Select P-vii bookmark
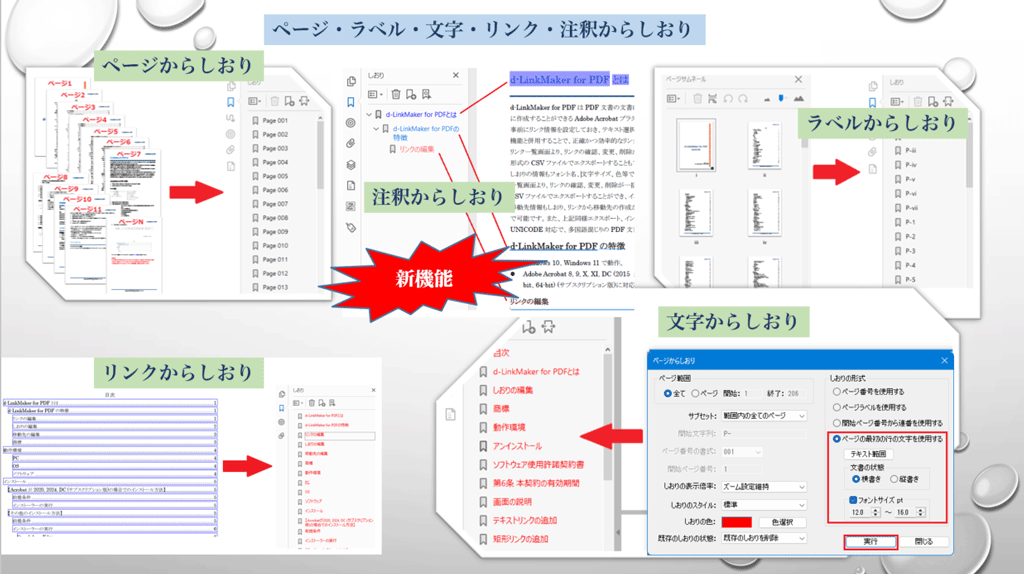1024x574 pixels. pos(912,208)
